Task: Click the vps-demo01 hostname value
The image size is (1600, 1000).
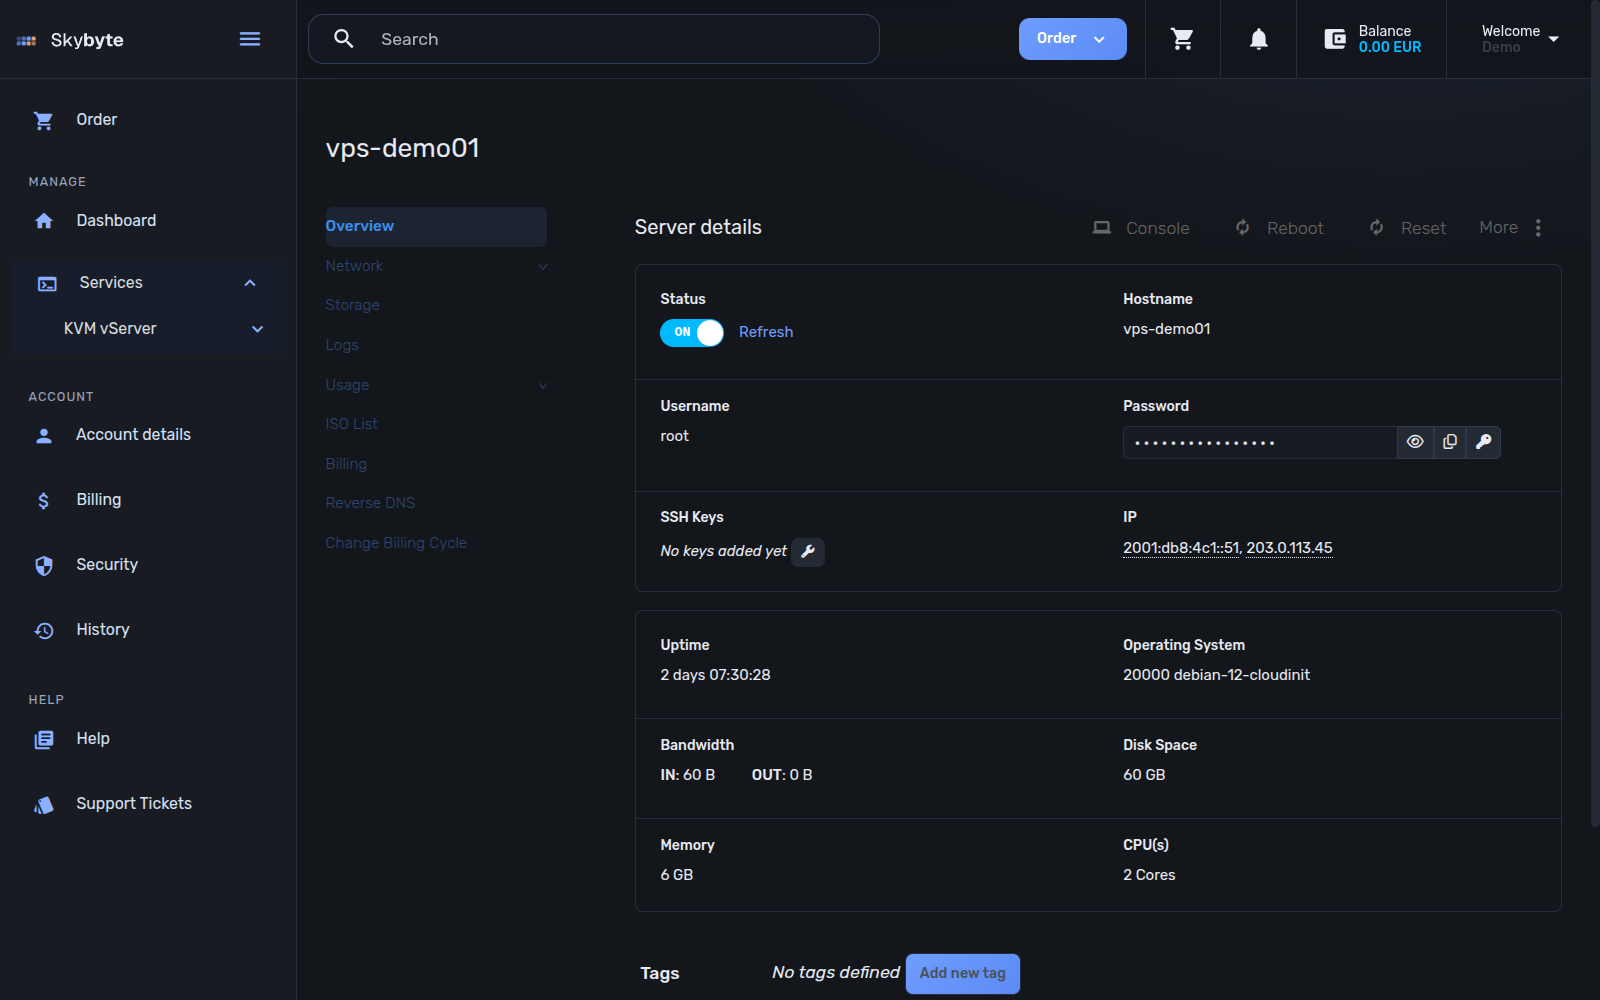Action: coord(1167,329)
